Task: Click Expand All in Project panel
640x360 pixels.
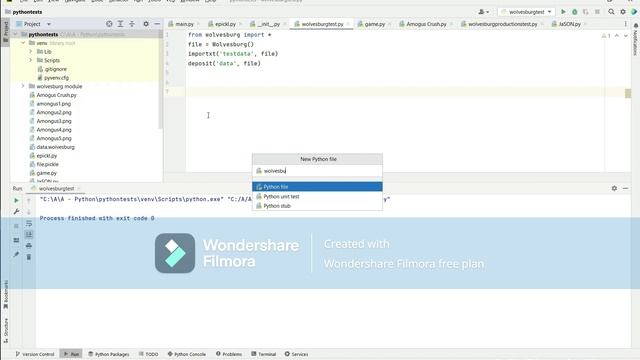Action: pos(120,24)
